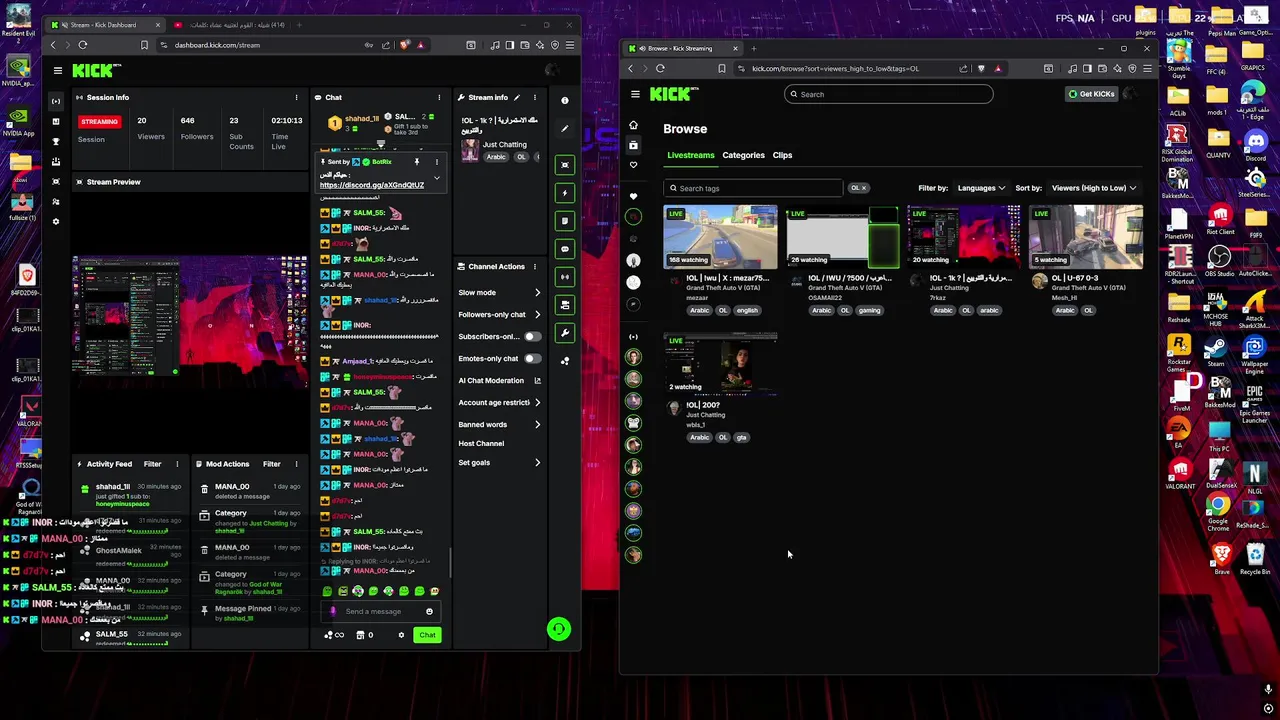Open Activity Feed panel three-dot menu
This screenshot has width=1280, height=720.
click(177, 464)
